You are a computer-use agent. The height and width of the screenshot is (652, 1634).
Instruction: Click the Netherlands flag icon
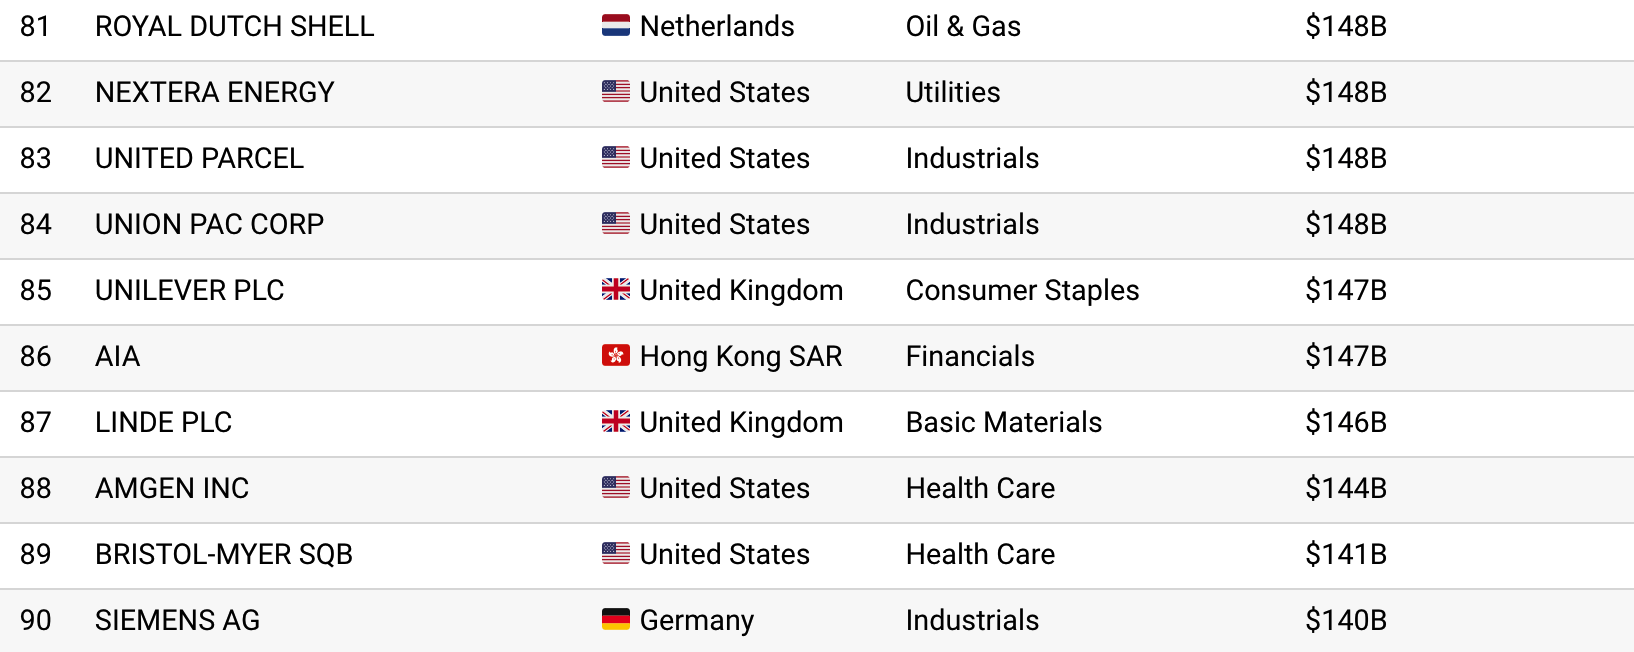[x=615, y=26]
